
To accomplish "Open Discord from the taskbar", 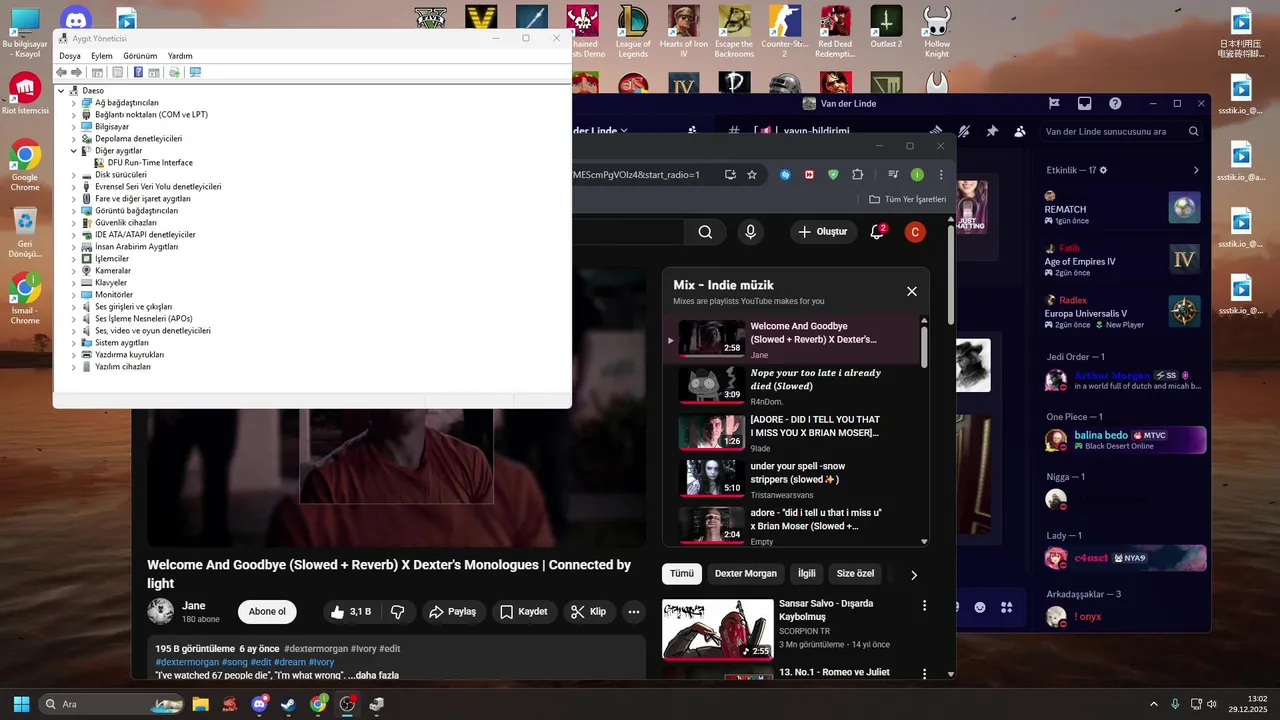I will 259,704.
